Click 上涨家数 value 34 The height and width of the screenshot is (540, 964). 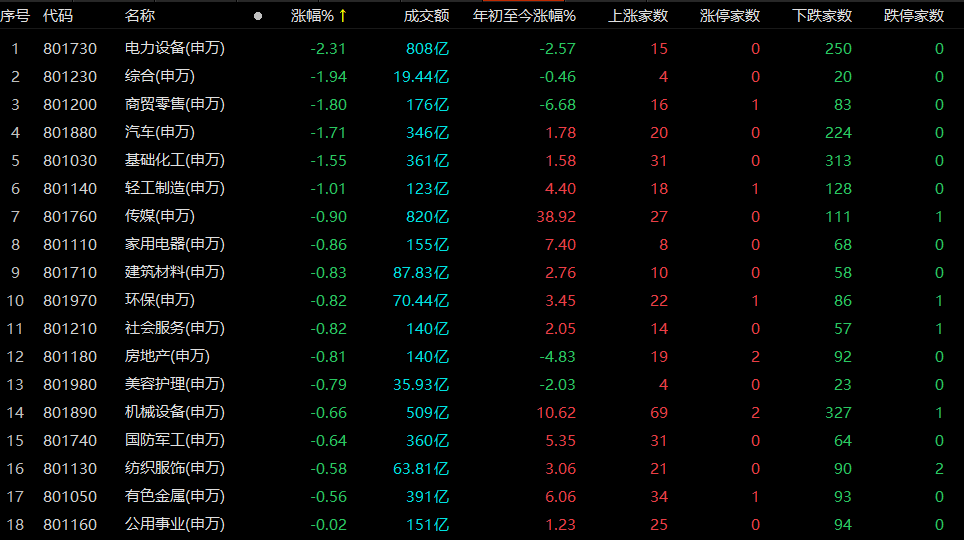pos(659,496)
